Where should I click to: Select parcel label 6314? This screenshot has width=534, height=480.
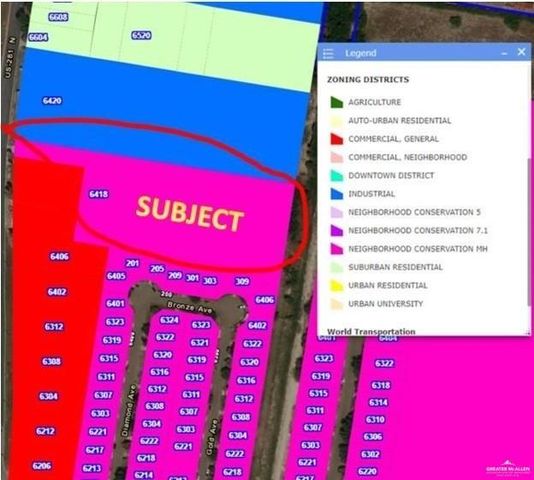coord(378,403)
